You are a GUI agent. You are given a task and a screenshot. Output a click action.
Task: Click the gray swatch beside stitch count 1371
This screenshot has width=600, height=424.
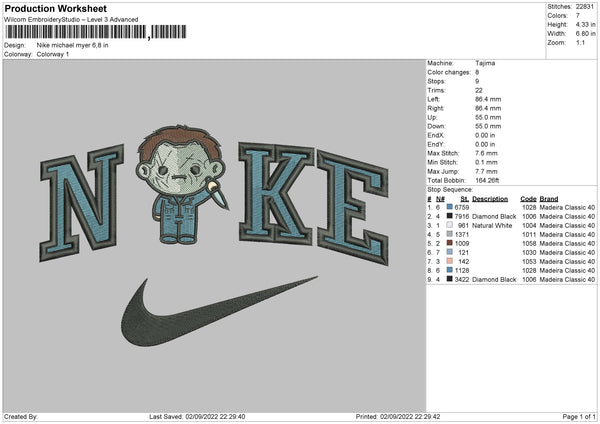450,234
